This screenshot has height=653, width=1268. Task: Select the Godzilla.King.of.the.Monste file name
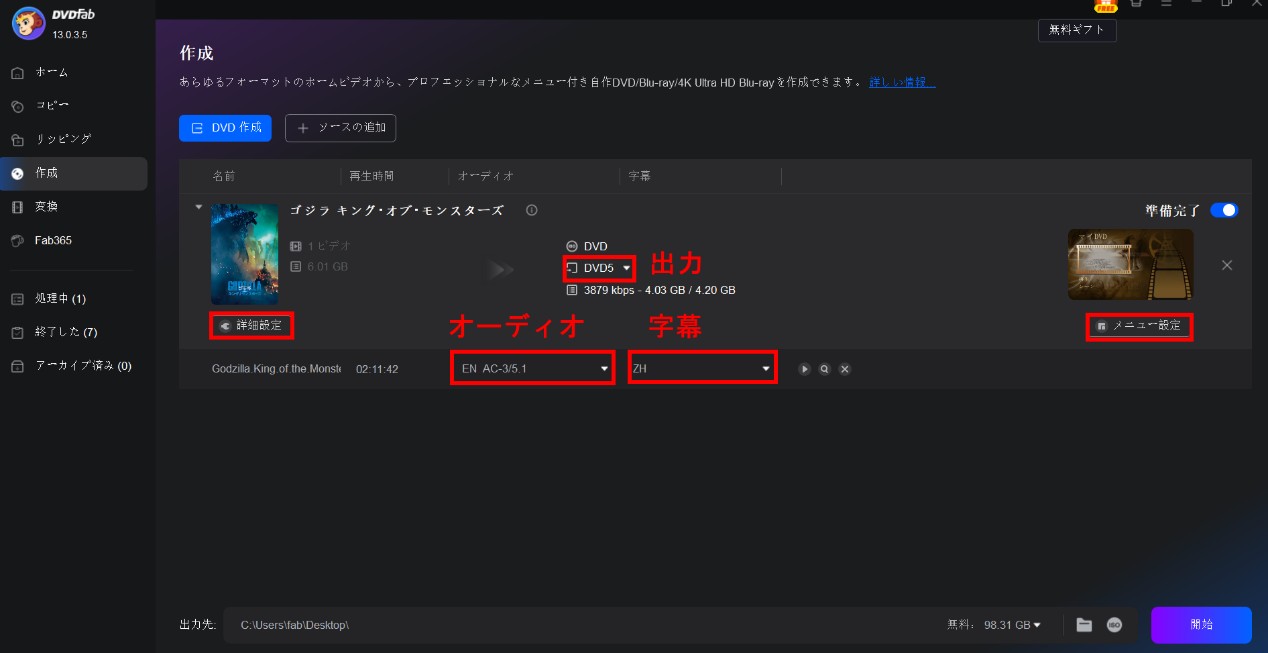click(276, 369)
